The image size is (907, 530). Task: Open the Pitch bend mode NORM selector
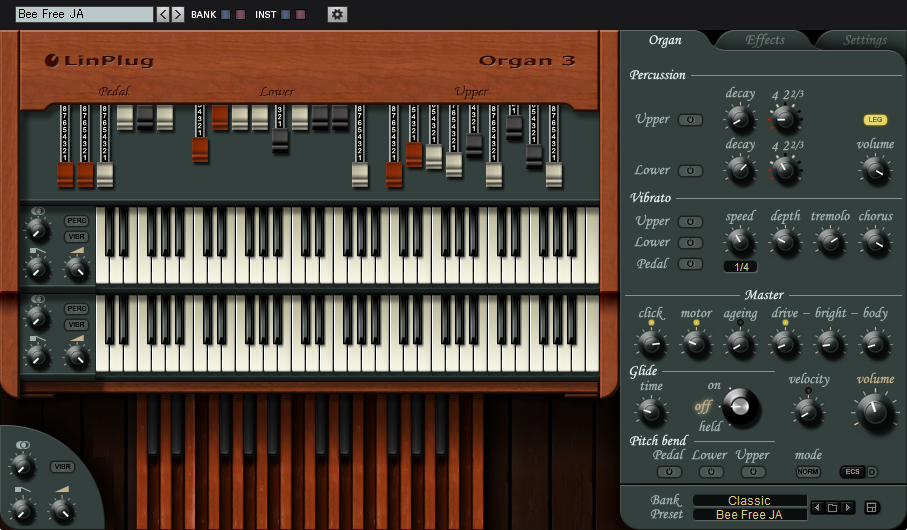pyautogui.click(x=808, y=472)
